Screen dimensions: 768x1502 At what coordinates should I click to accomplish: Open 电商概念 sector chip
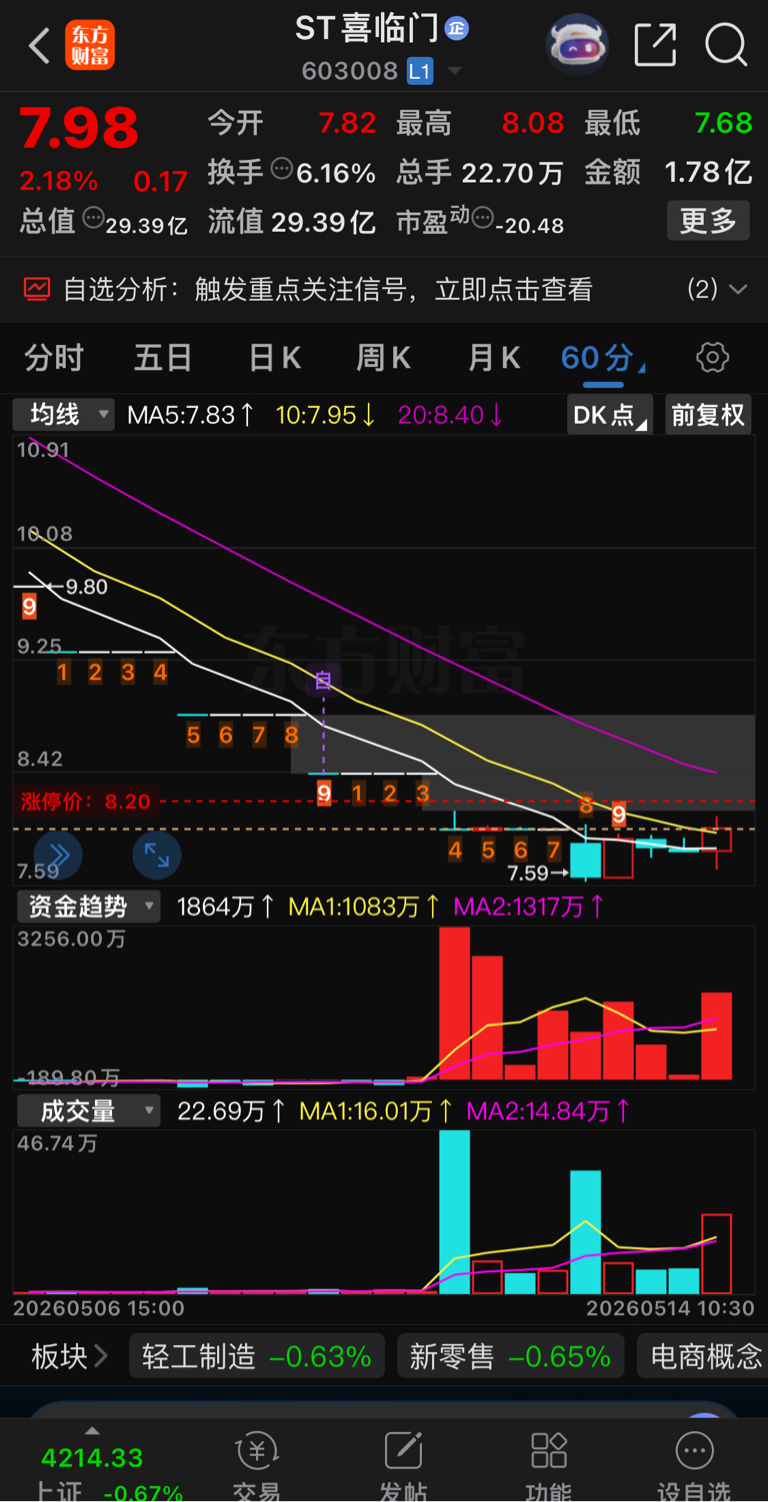click(703, 1357)
